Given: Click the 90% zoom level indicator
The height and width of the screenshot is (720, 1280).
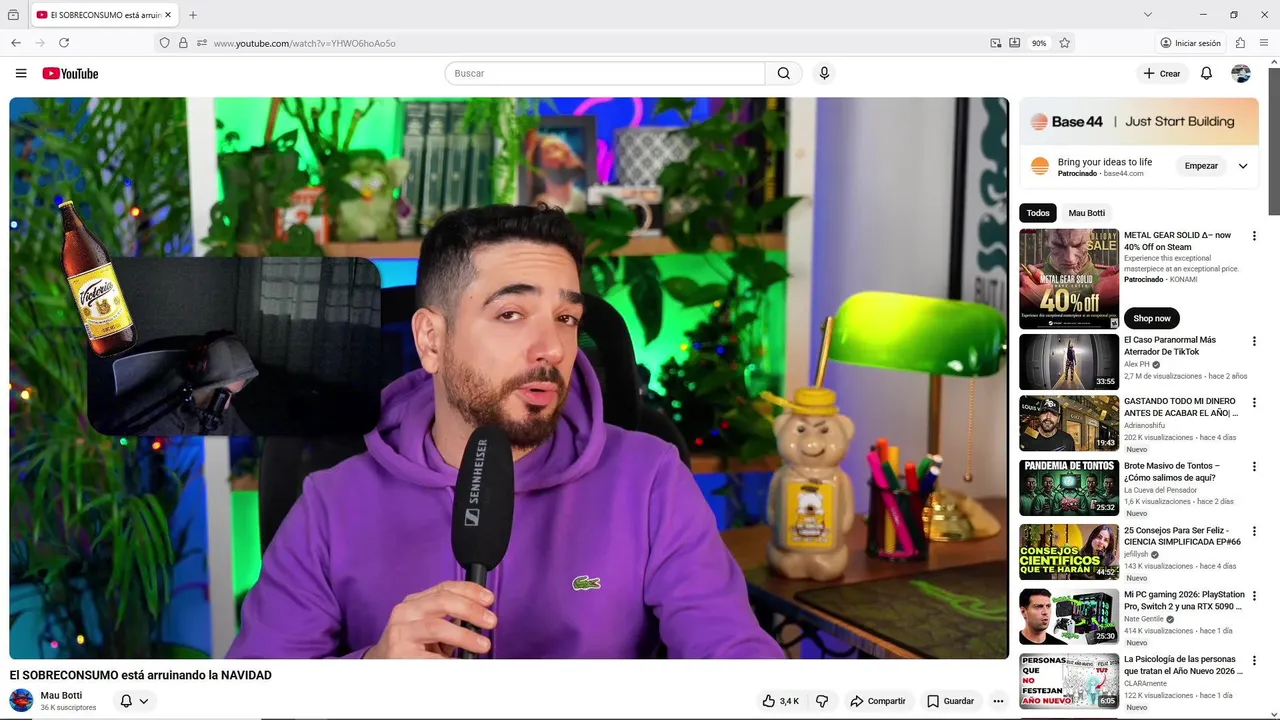Looking at the screenshot, I should 1039,43.
